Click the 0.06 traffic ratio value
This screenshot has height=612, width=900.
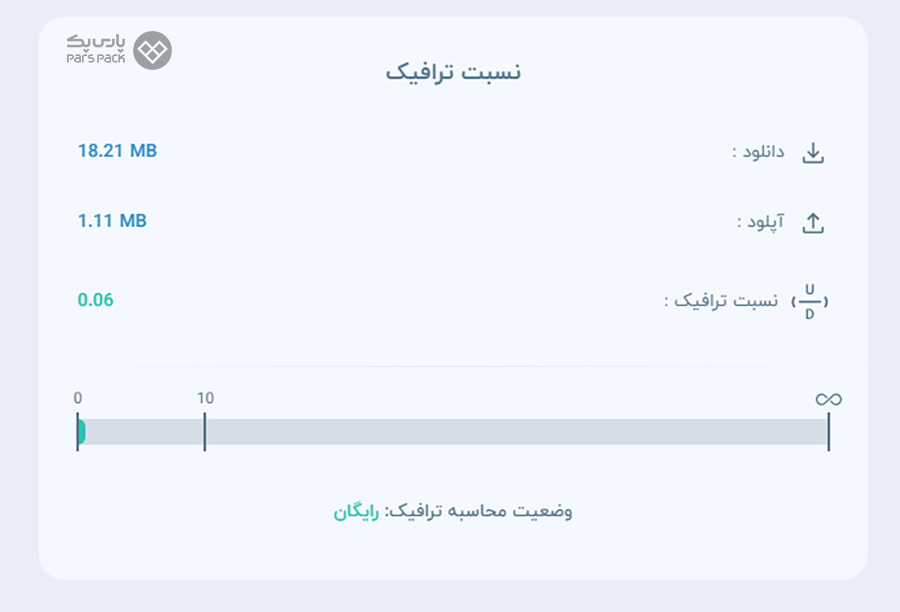[95, 300]
